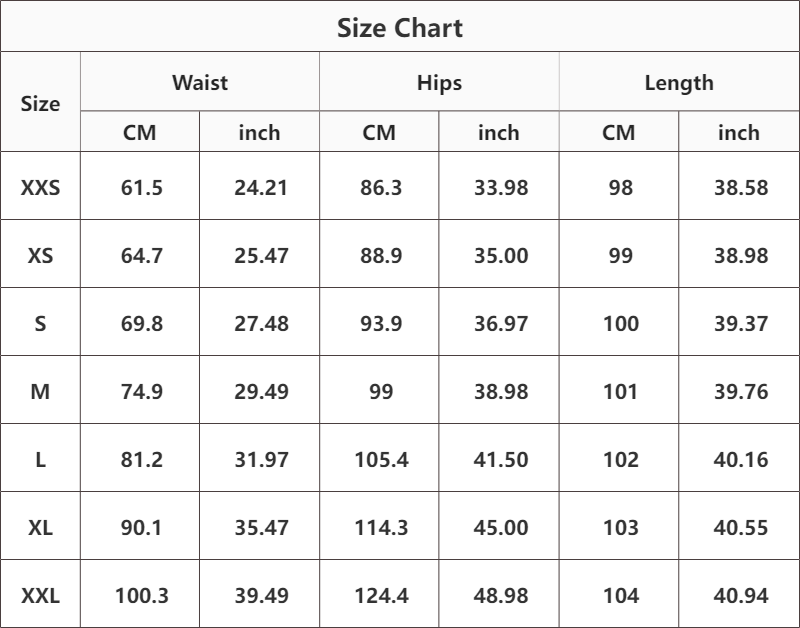Select hips inch value 45.00
Screen dimensions: 800x628
click(x=501, y=528)
